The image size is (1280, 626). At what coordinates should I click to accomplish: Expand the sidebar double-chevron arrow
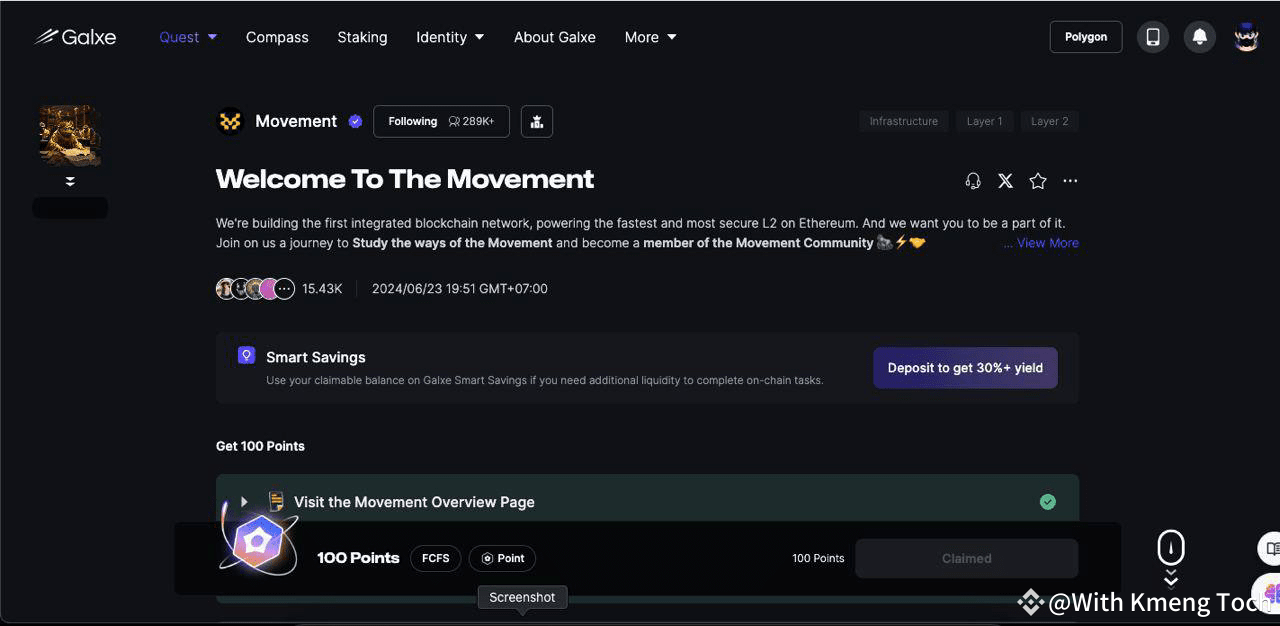pyautogui.click(x=70, y=181)
